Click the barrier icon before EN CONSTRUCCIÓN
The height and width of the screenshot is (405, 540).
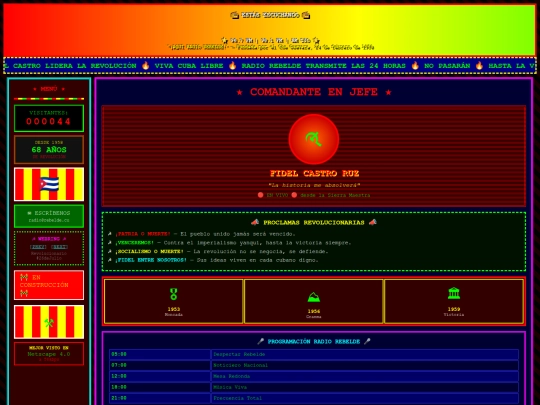(24, 277)
